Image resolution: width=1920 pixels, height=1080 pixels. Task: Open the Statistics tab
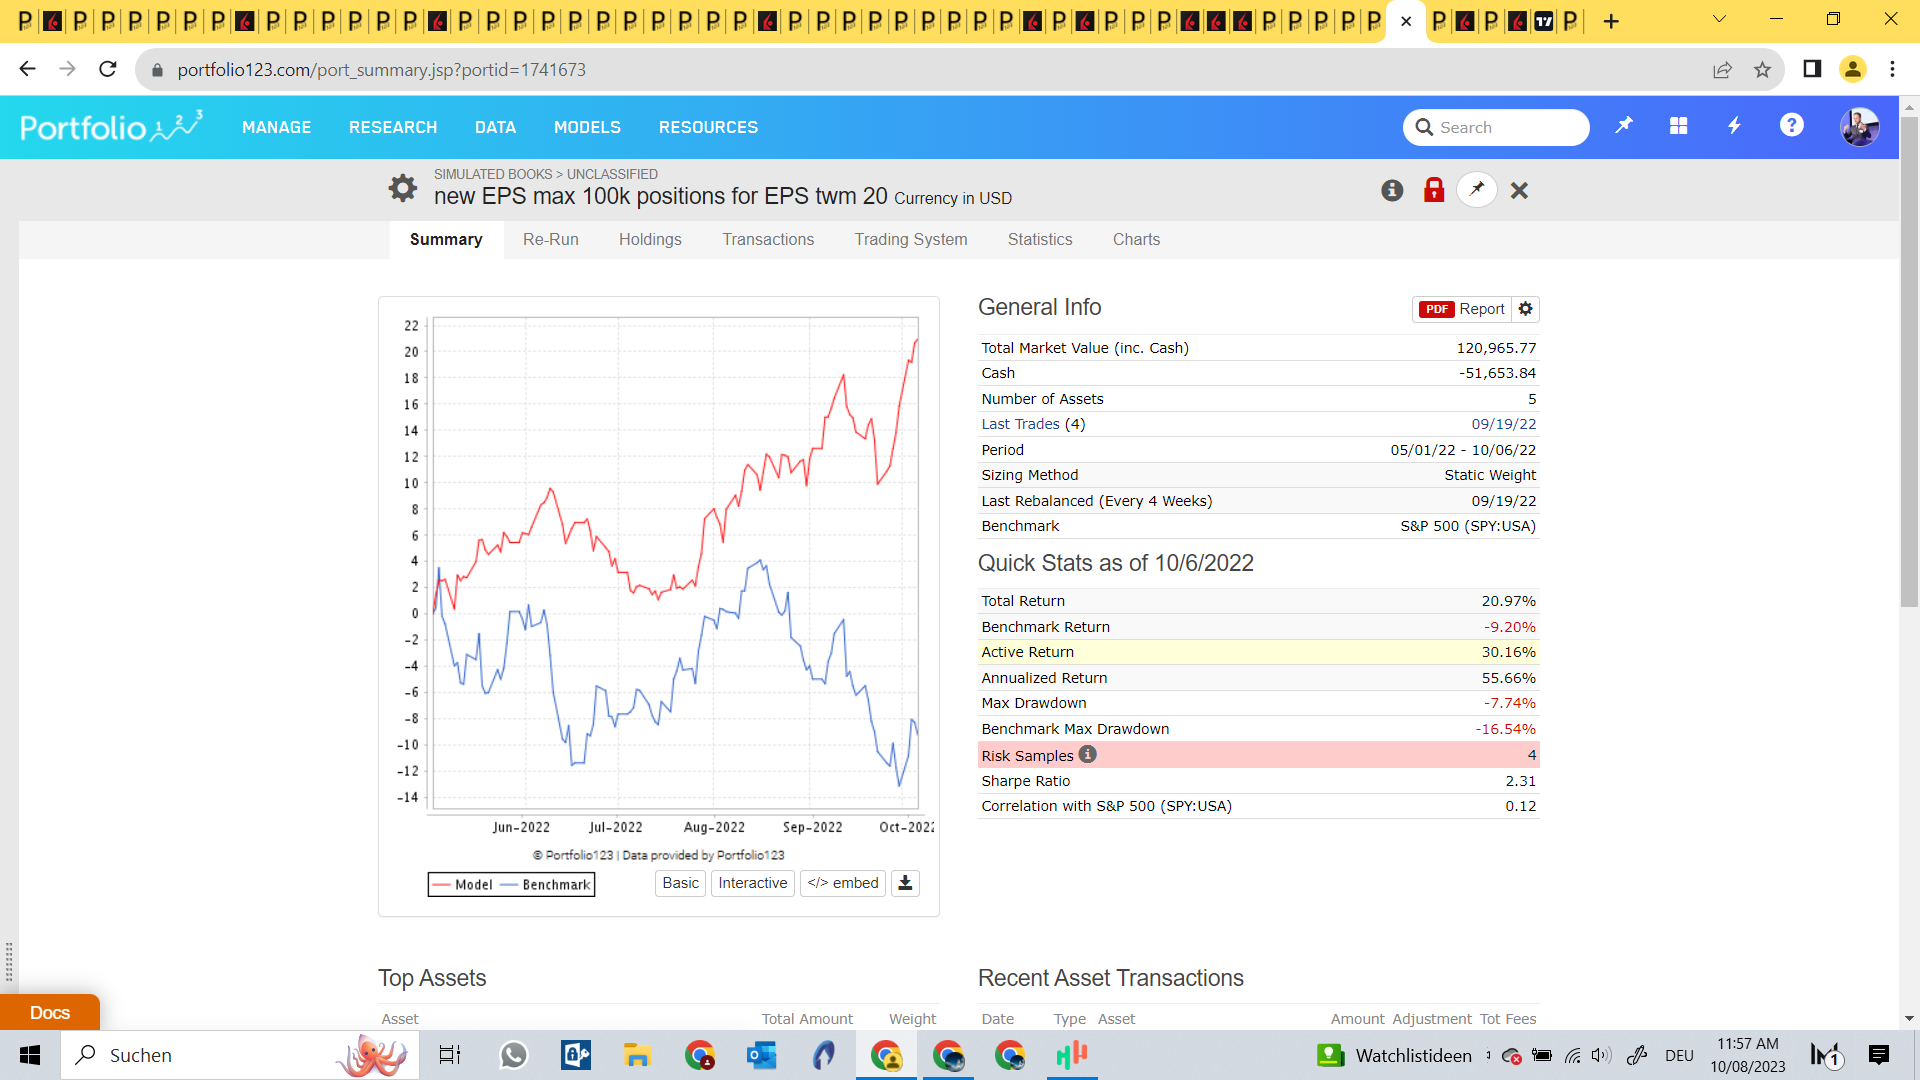[x=1040, y=239]
